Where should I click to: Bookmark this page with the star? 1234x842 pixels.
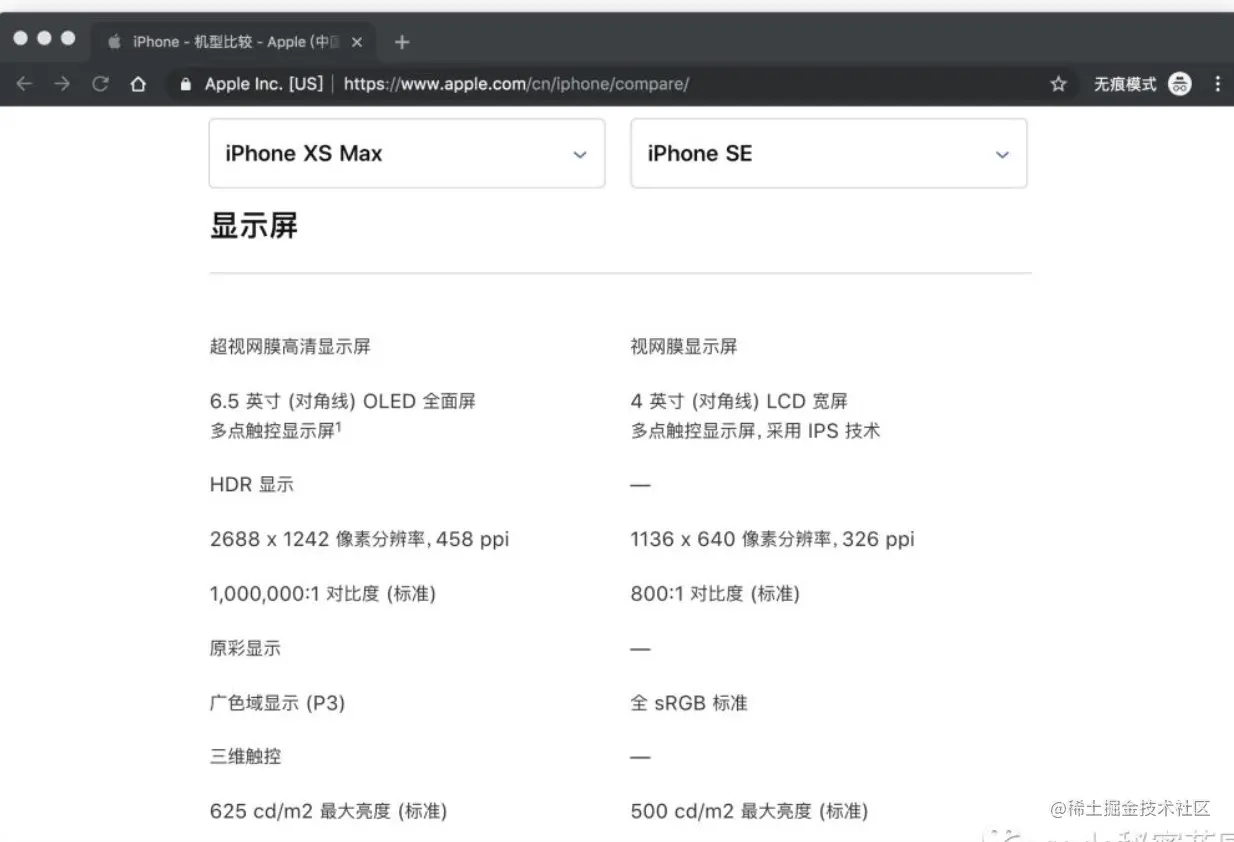[x=1058, y=84]
